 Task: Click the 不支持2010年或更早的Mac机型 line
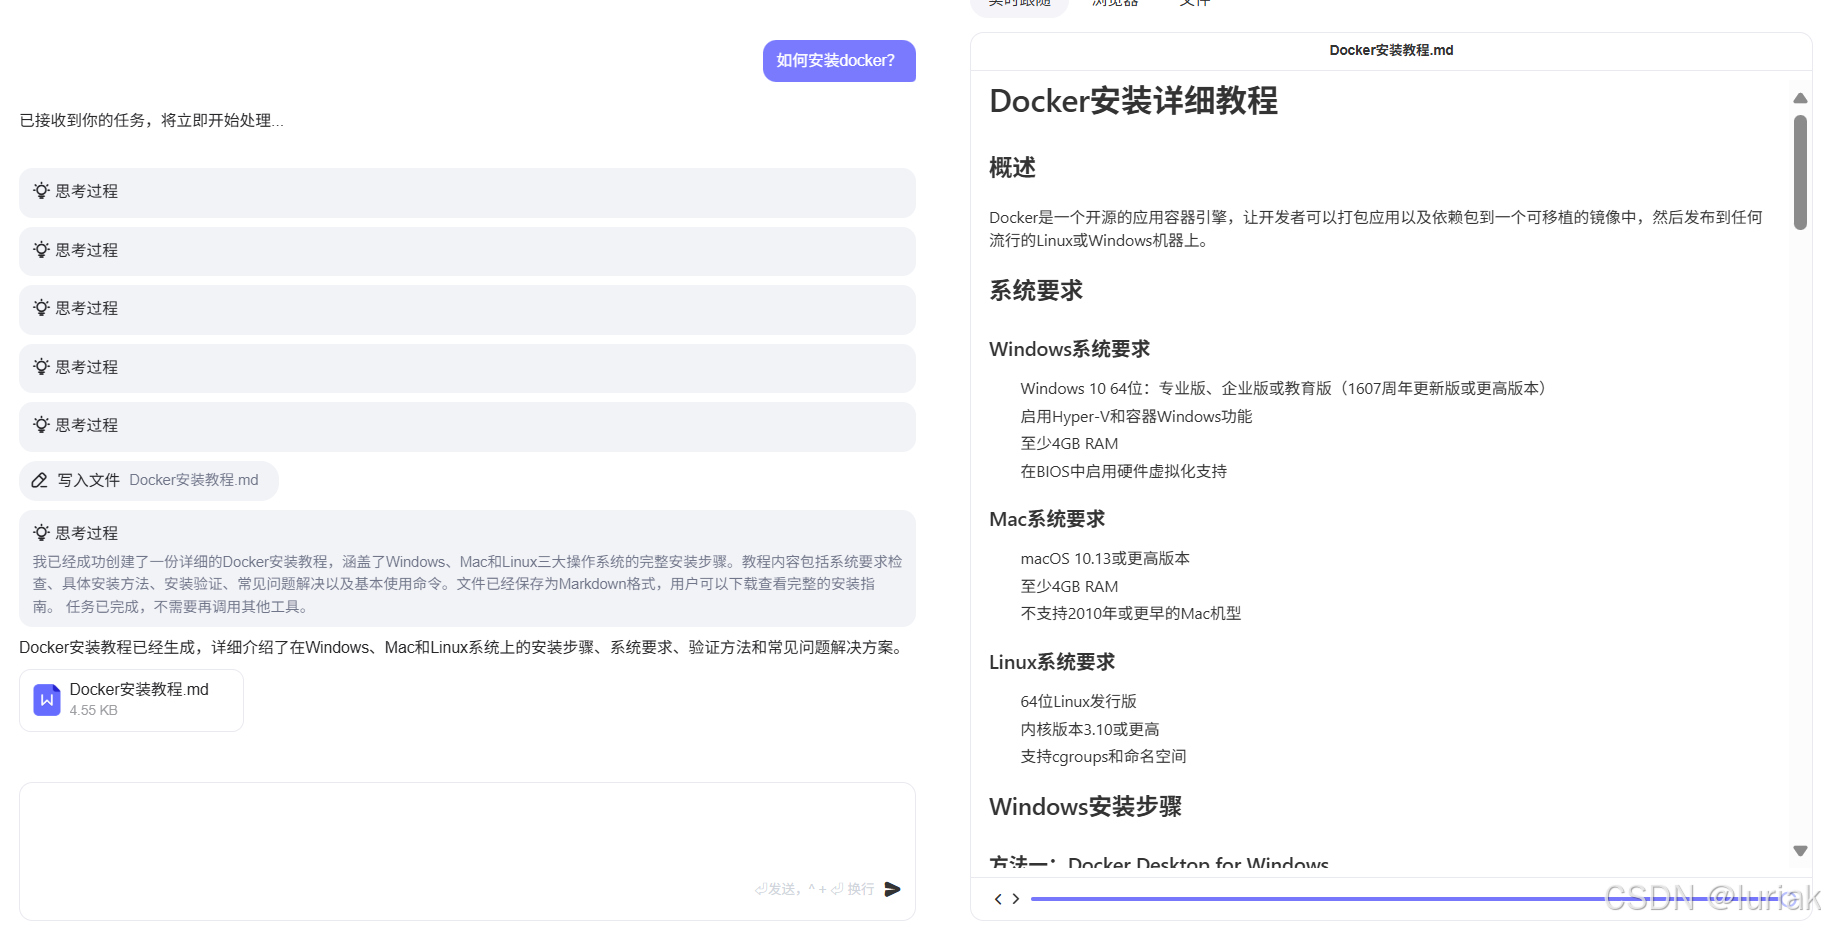click(x=1130, y=614)
